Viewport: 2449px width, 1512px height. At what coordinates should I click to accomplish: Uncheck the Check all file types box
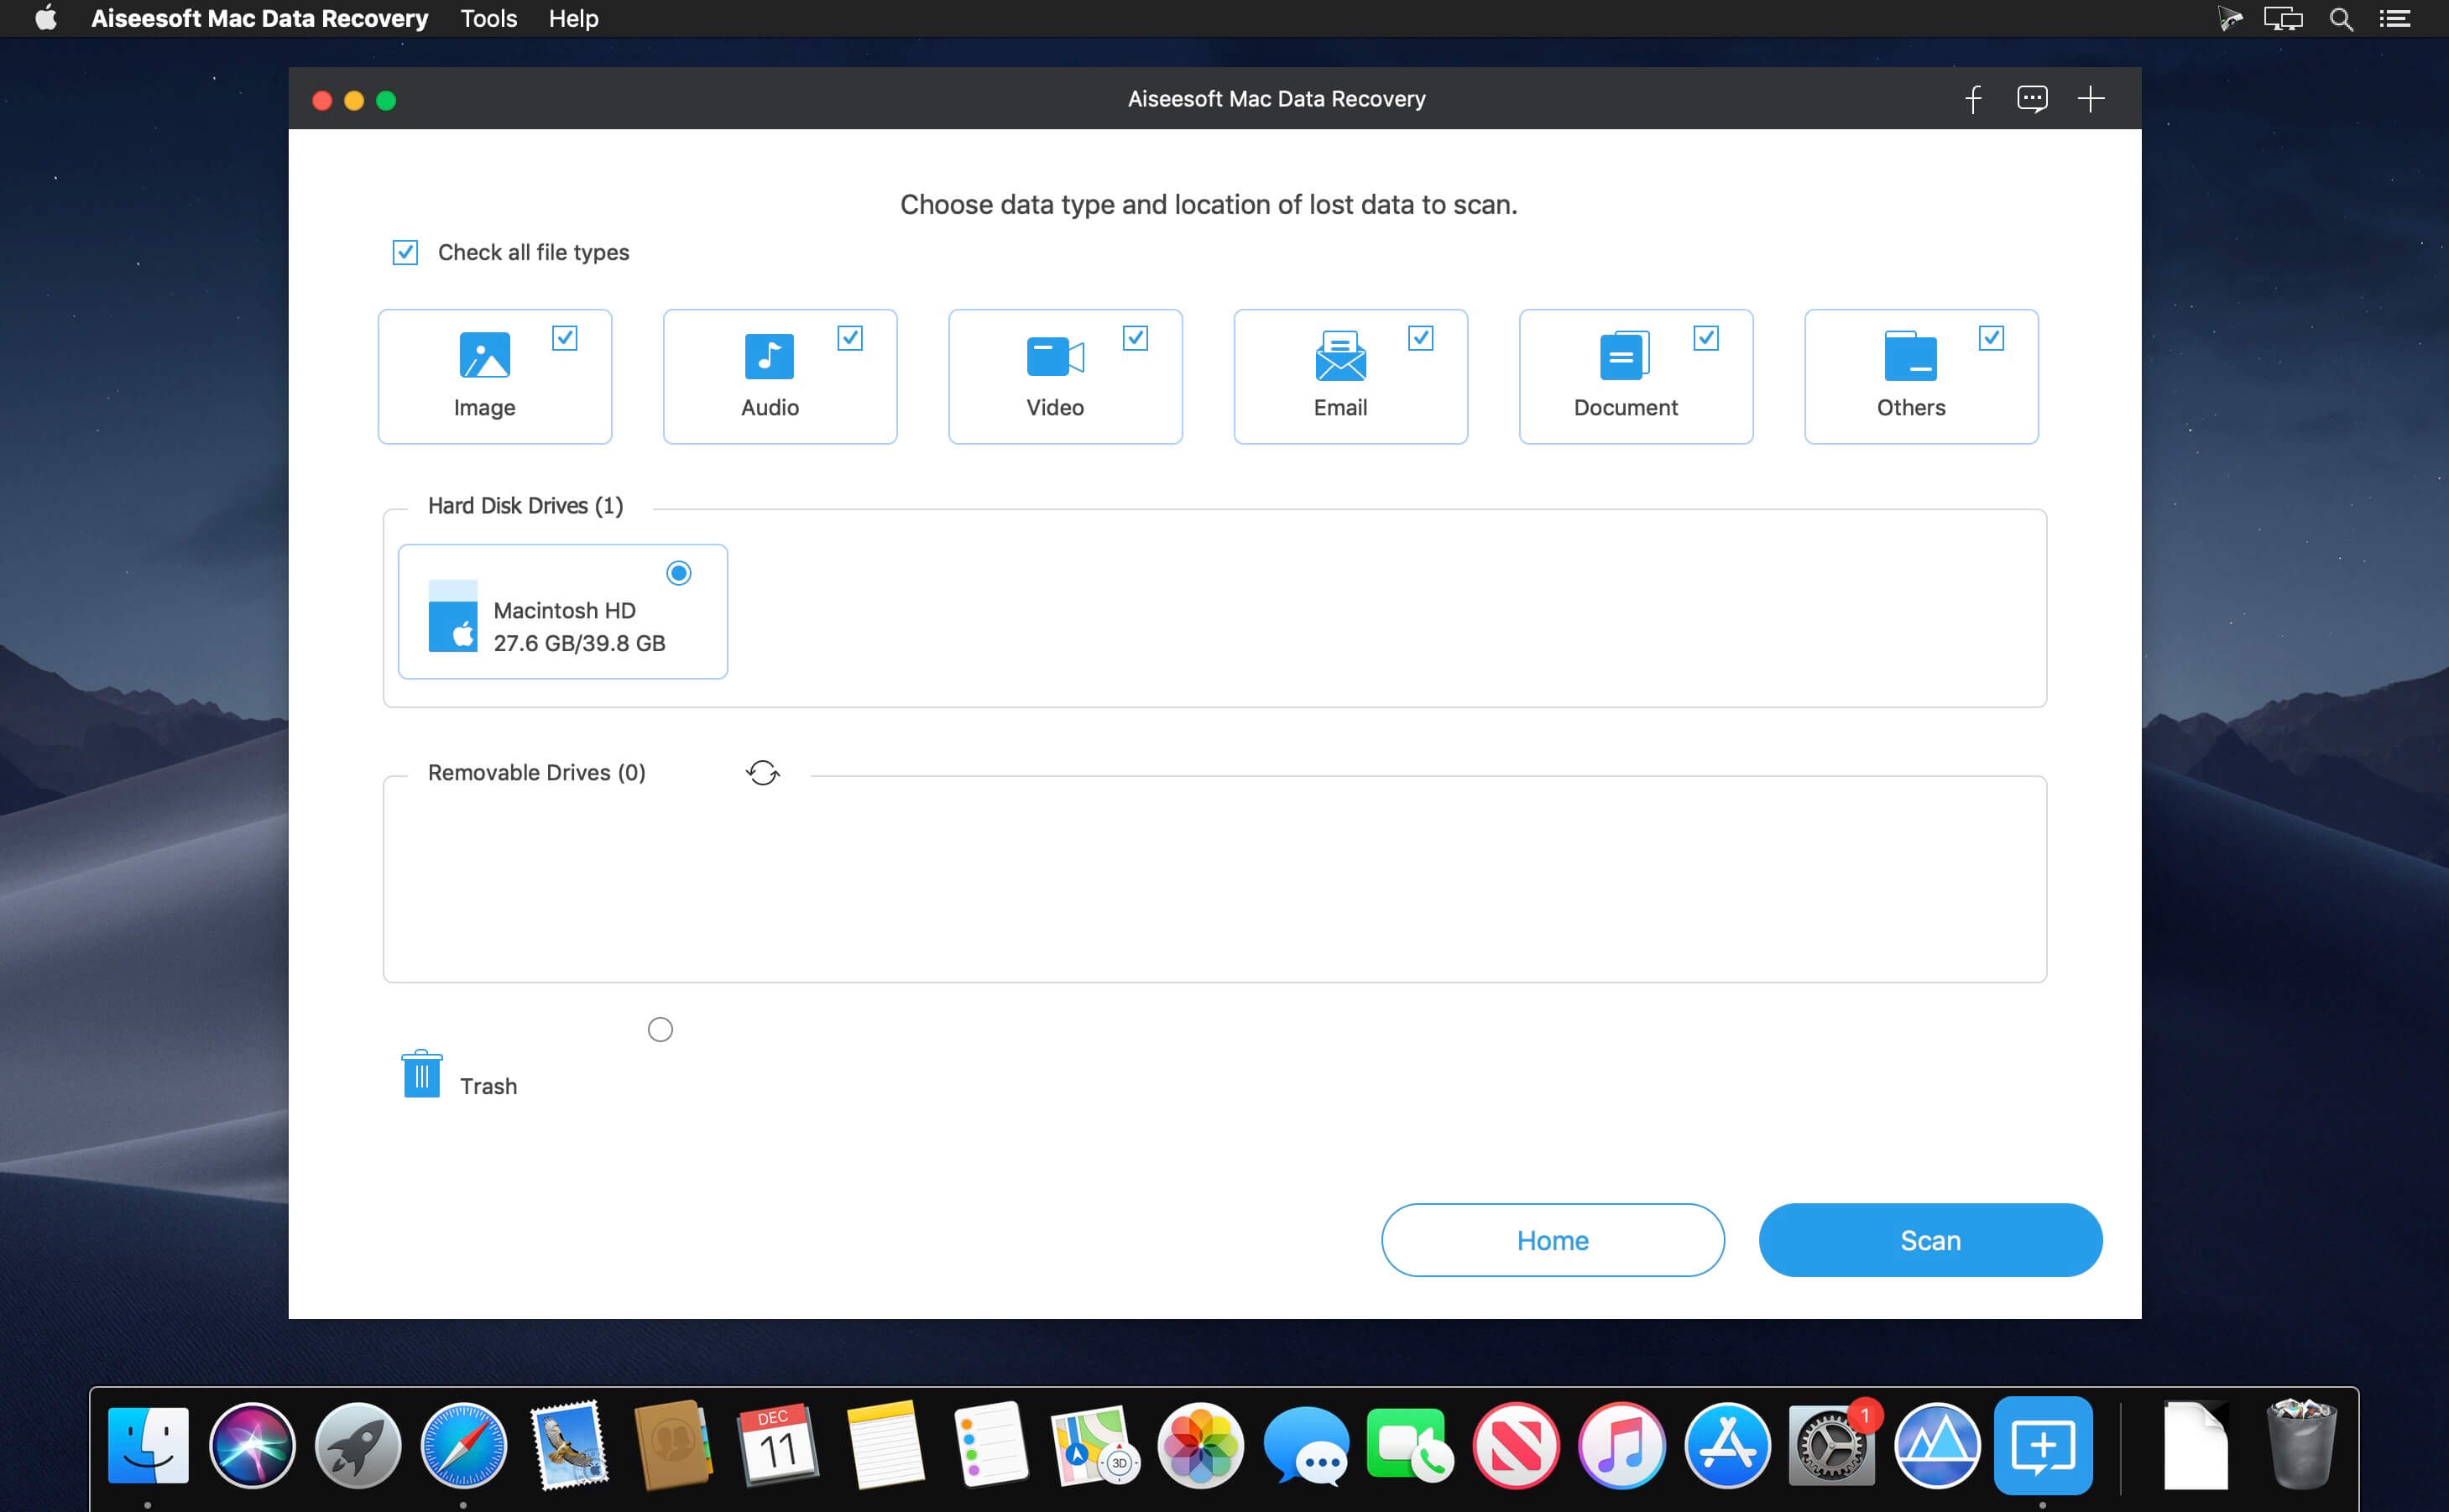405,252
